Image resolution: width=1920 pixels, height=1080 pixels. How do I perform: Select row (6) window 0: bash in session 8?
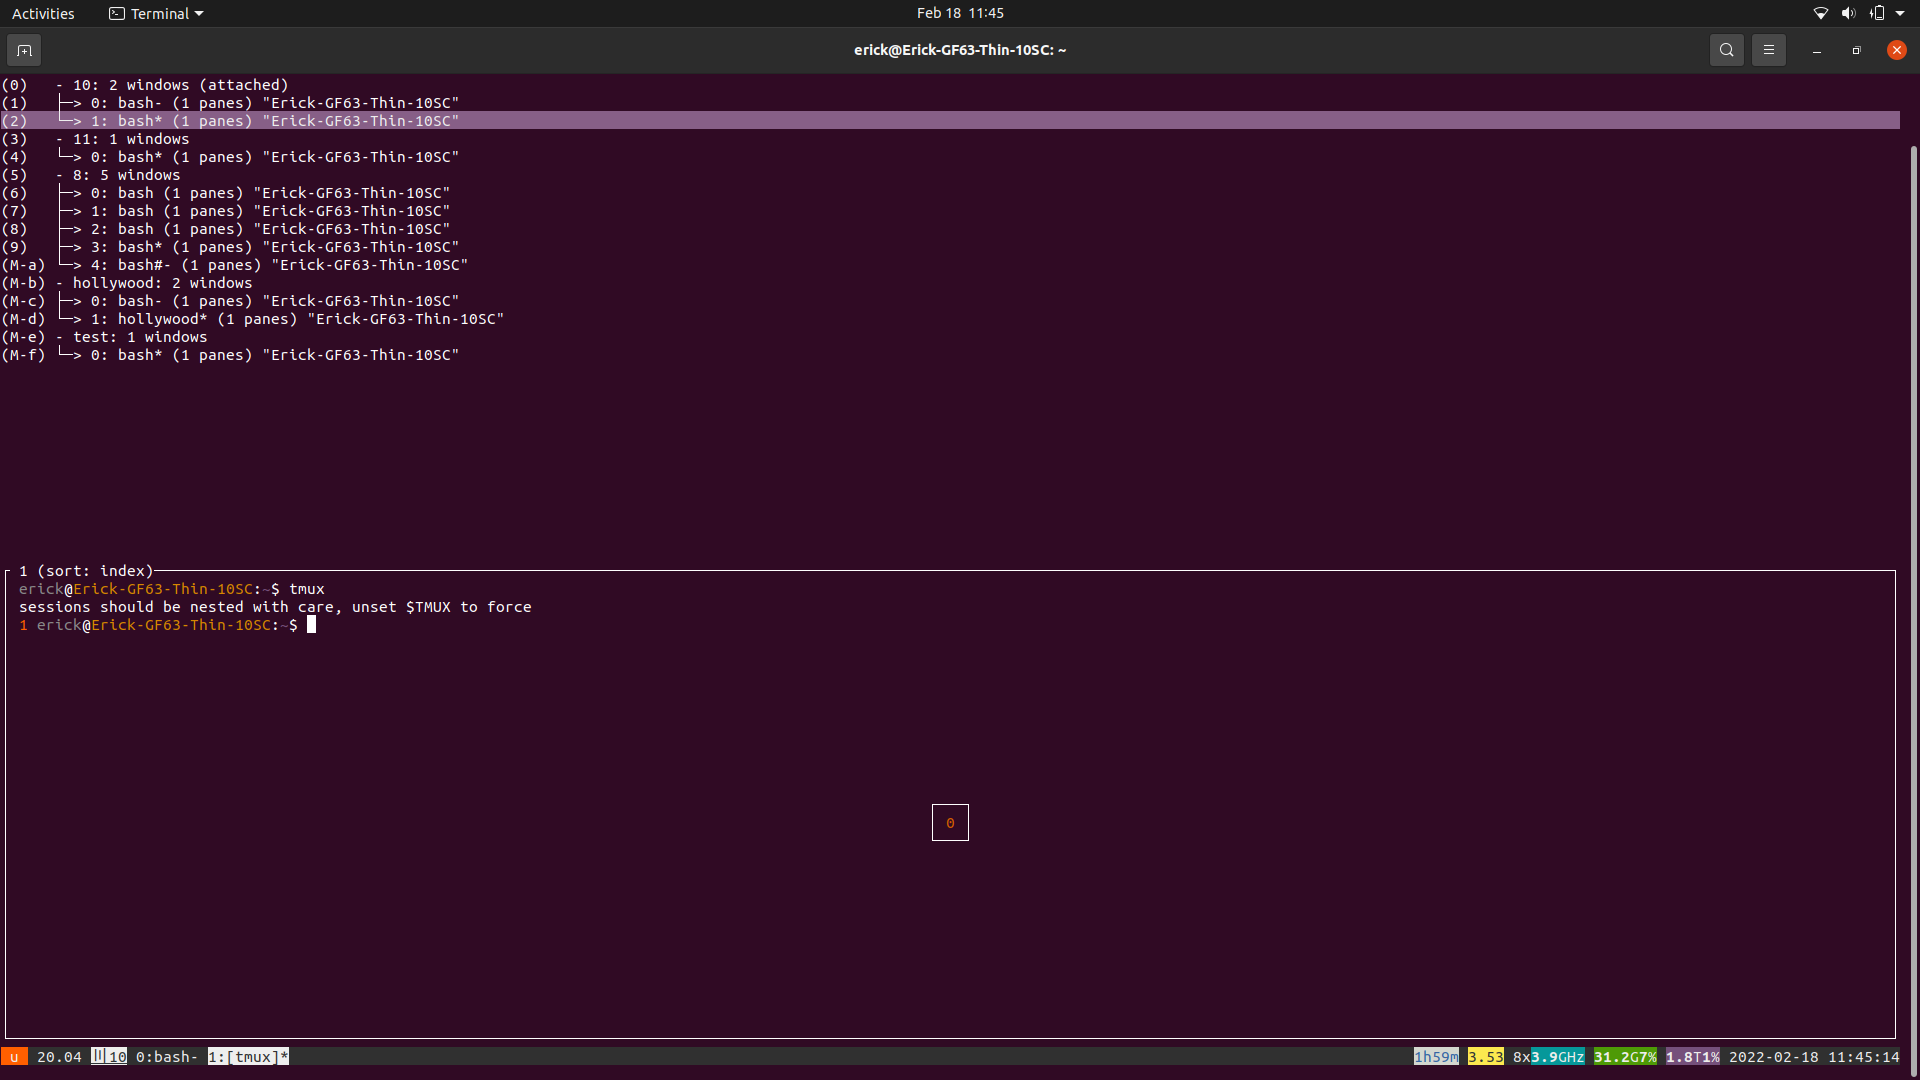(950, 193)
